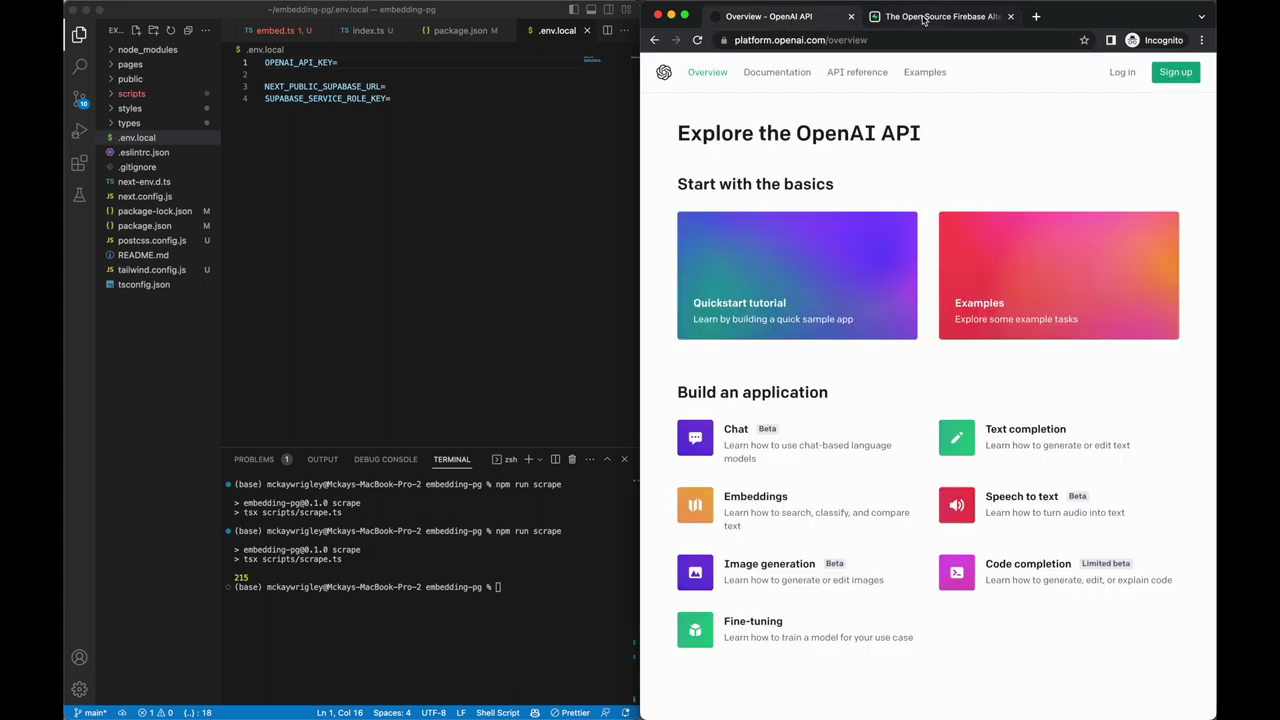Open Chrome's three-dot menu

coord(1202,40)
